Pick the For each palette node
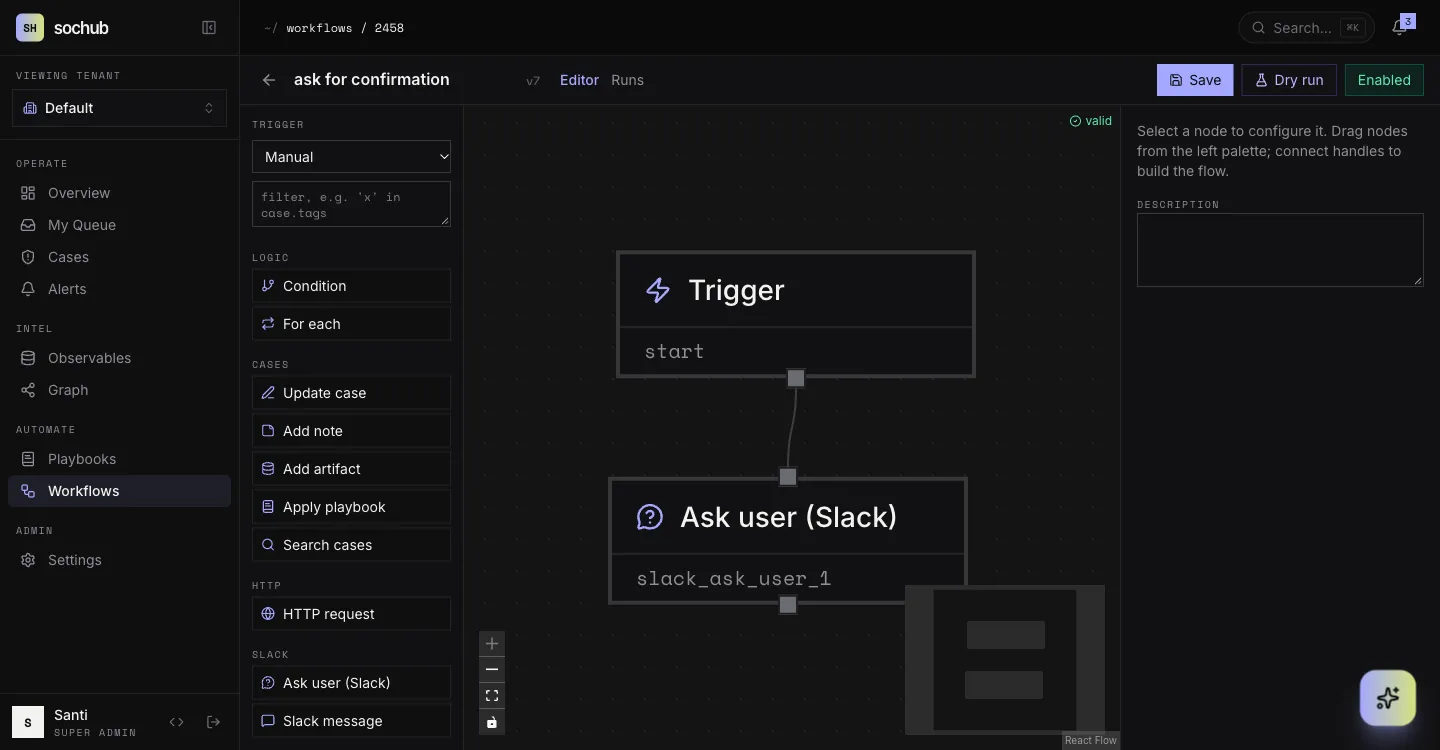Image resolution: width=1440 pixels, height=750 pixels. tap(351, 324)
